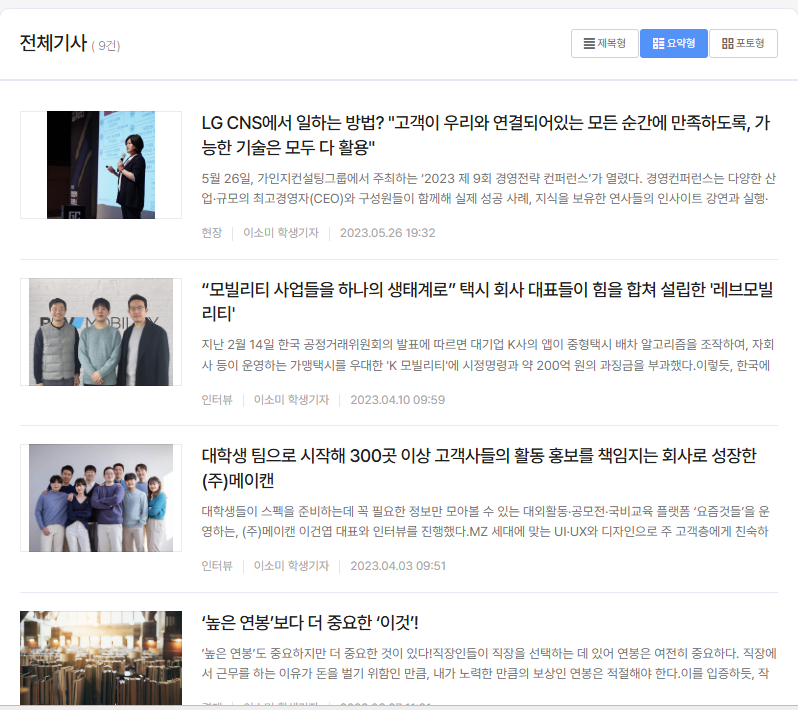Click the three men REV Mobility thumbnail
Screen dimensions: 798x710
pos(101,332)
